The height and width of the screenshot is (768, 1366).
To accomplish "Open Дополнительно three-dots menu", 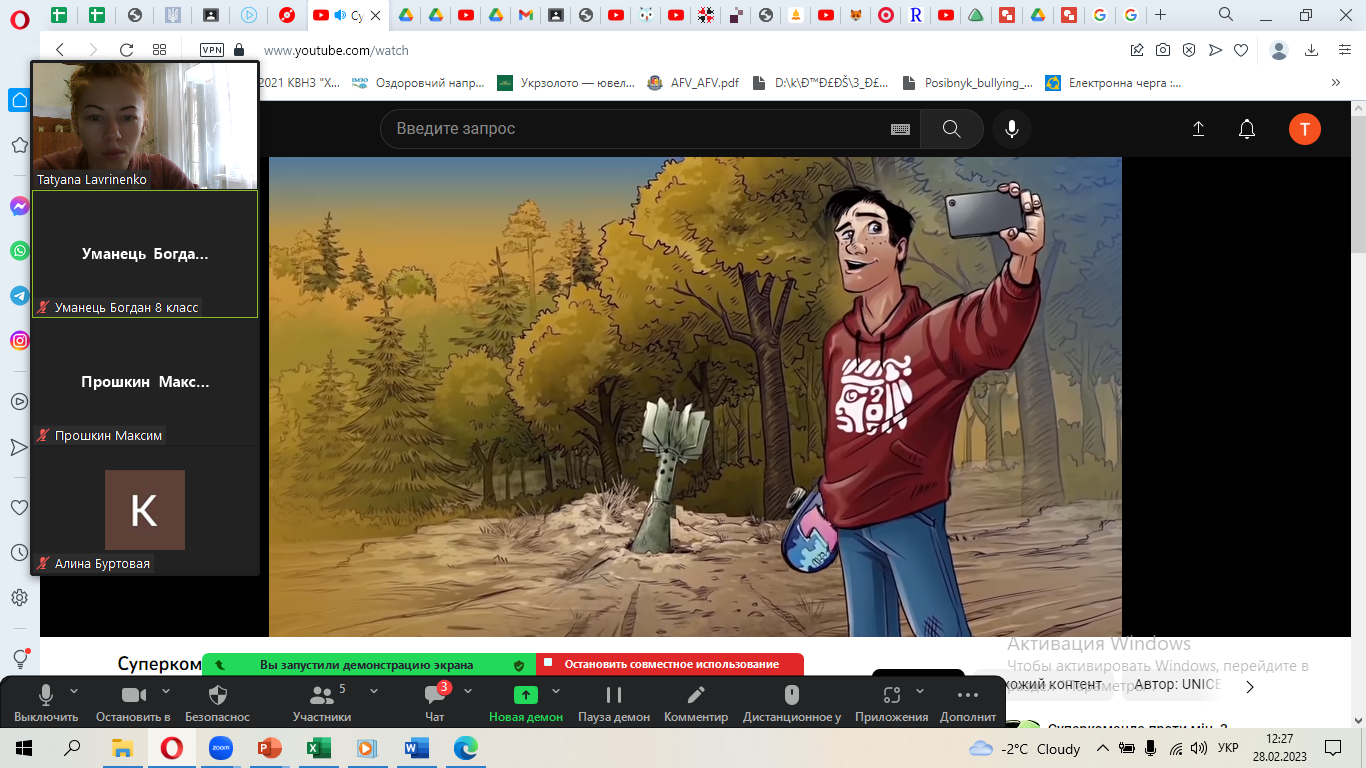I will coord(968,703).
